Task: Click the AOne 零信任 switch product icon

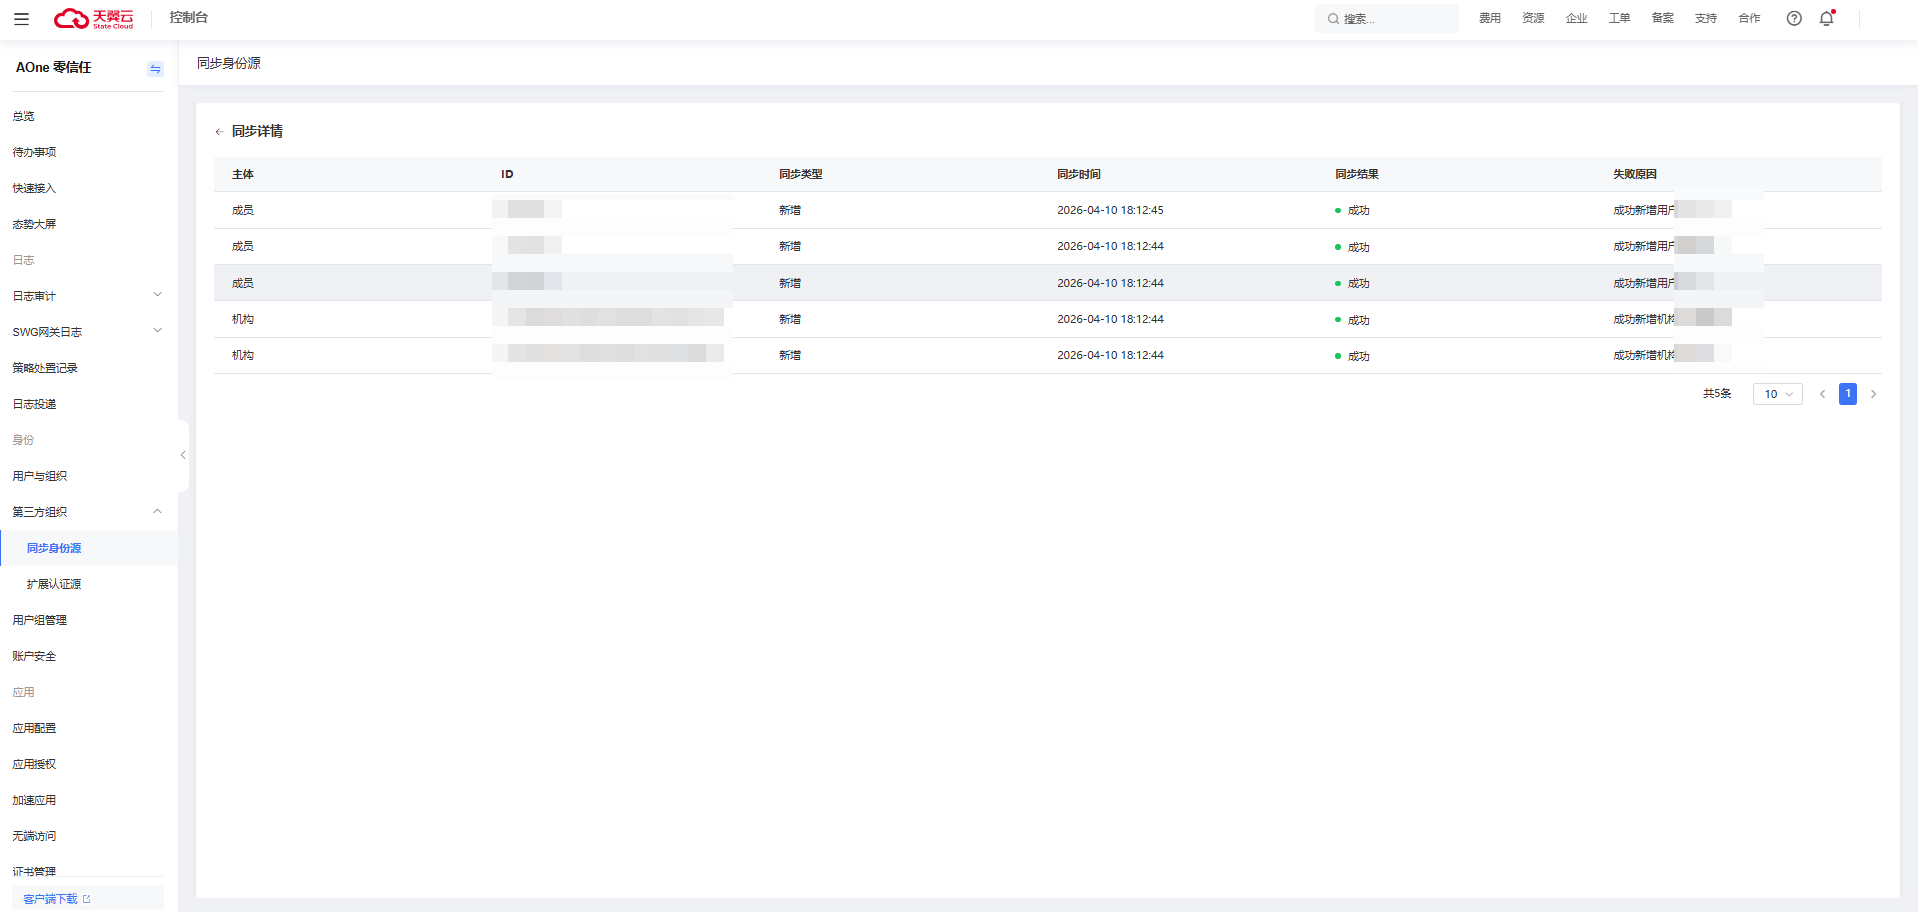Action: (x=155, y=68)
